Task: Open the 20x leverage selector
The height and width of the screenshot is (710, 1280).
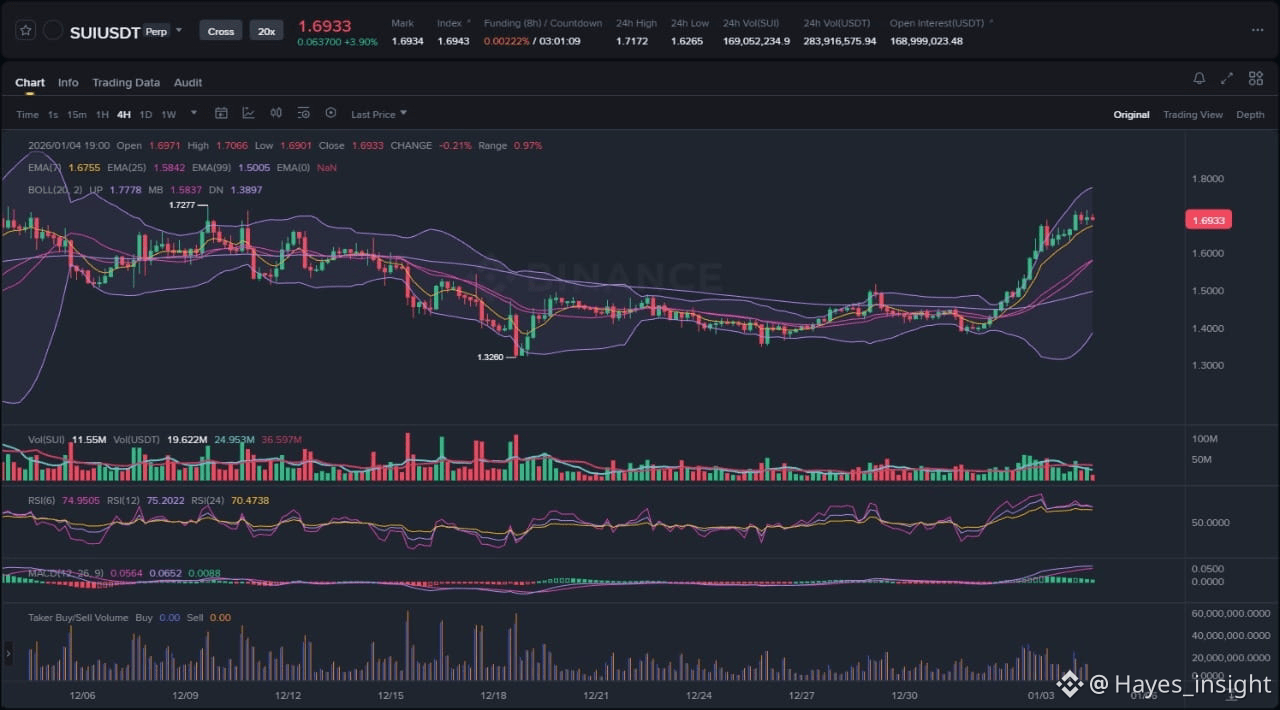Action: (x=266, y=31)
